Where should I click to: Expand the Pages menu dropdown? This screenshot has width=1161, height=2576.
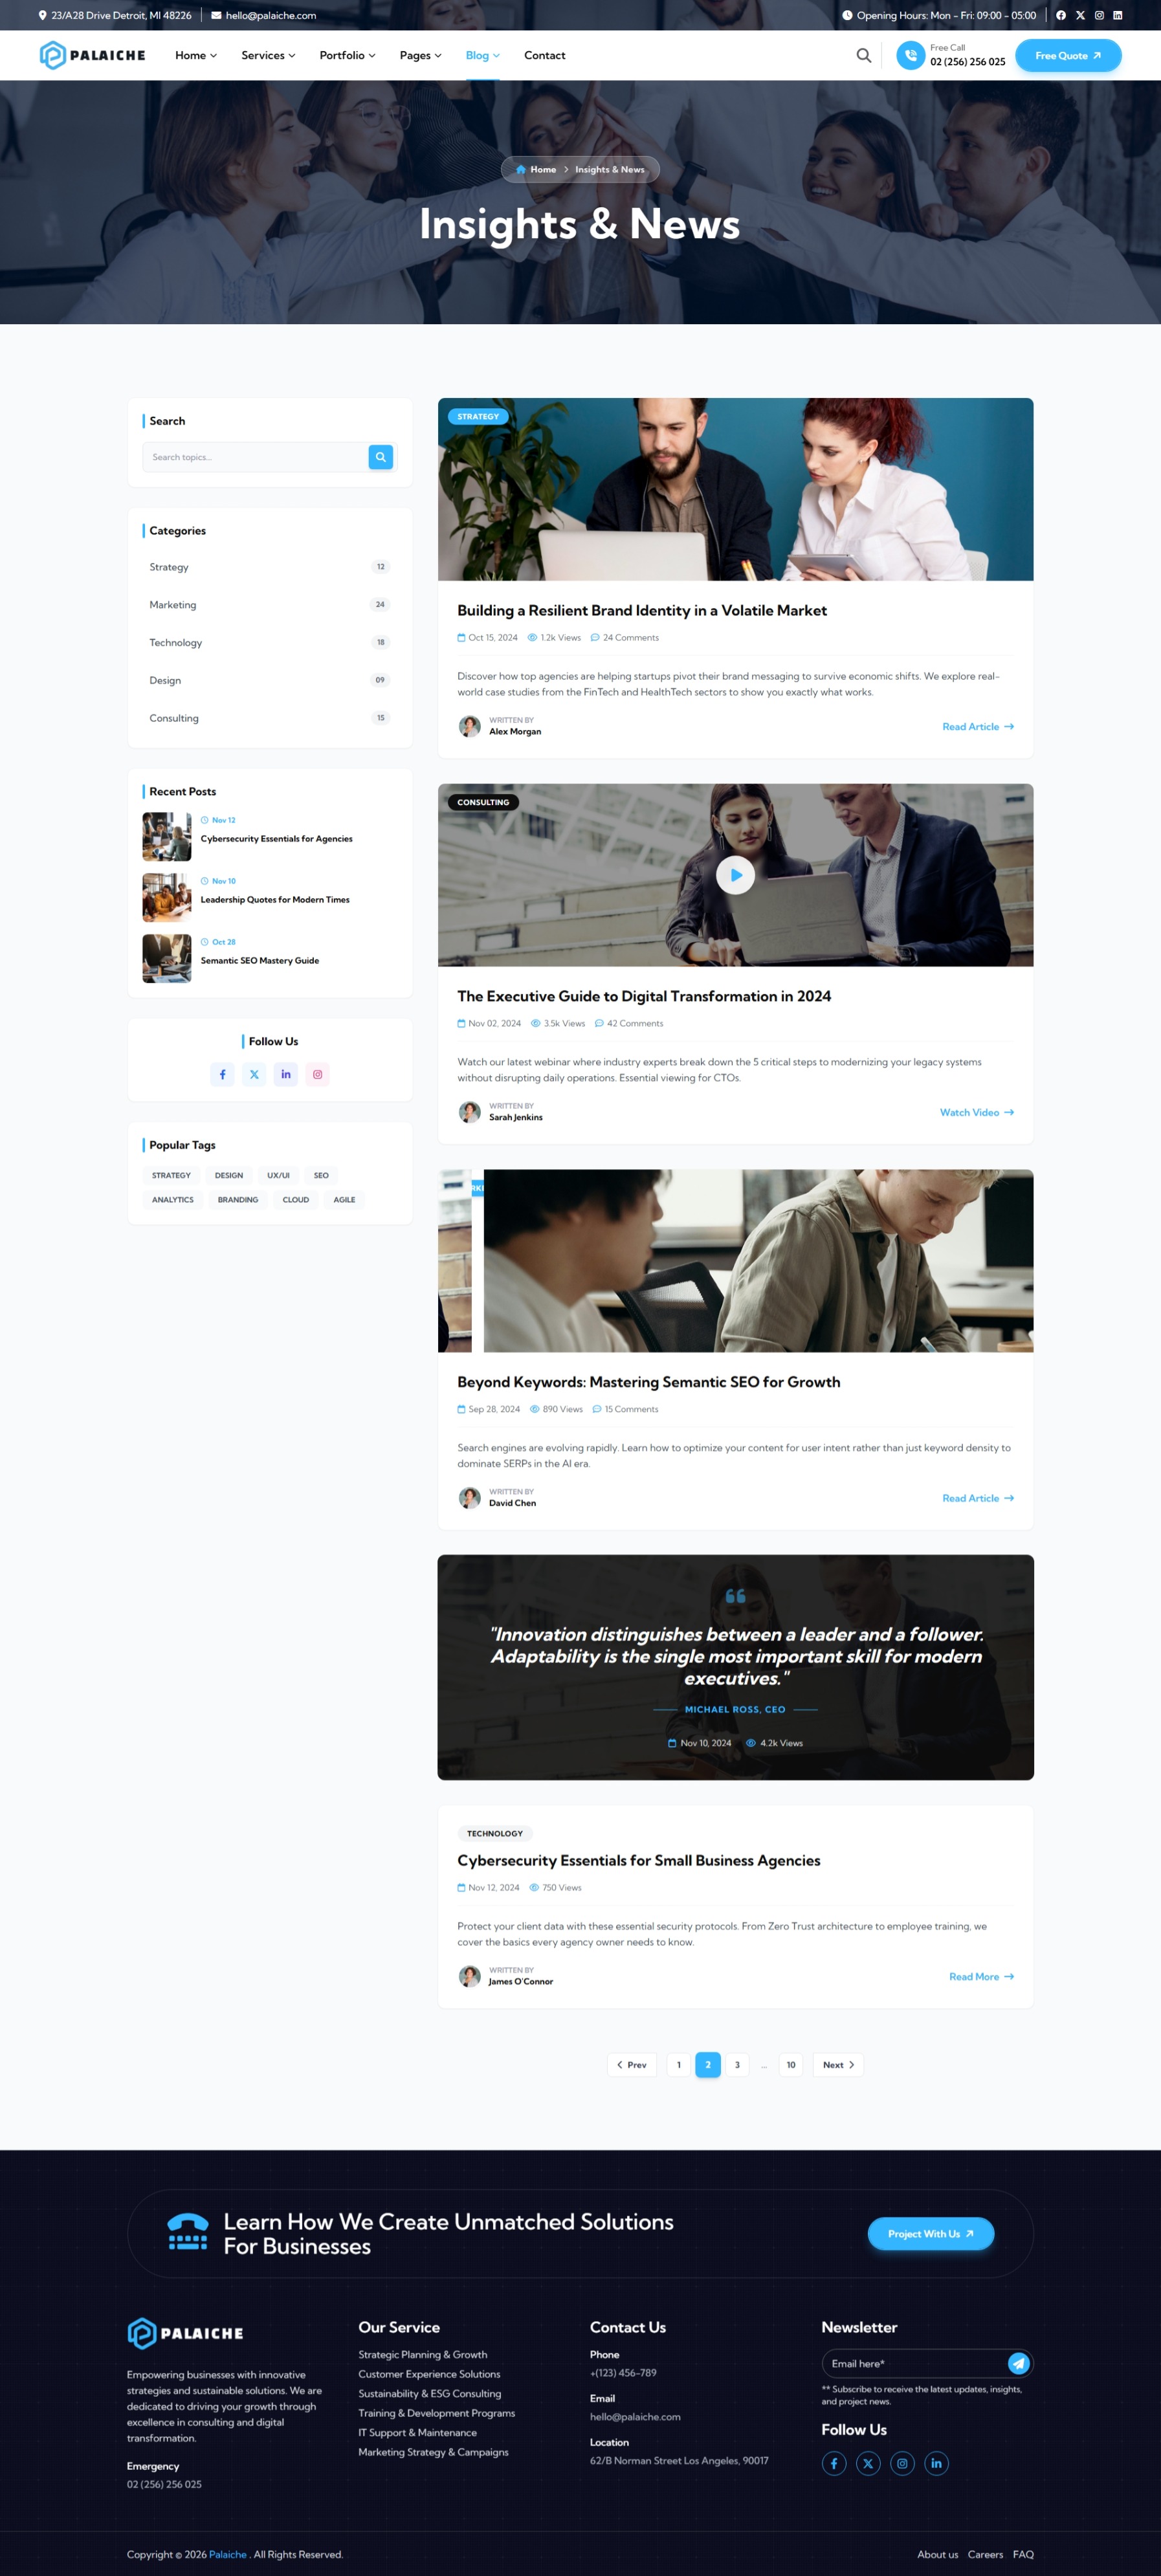[x=420, y=55]
